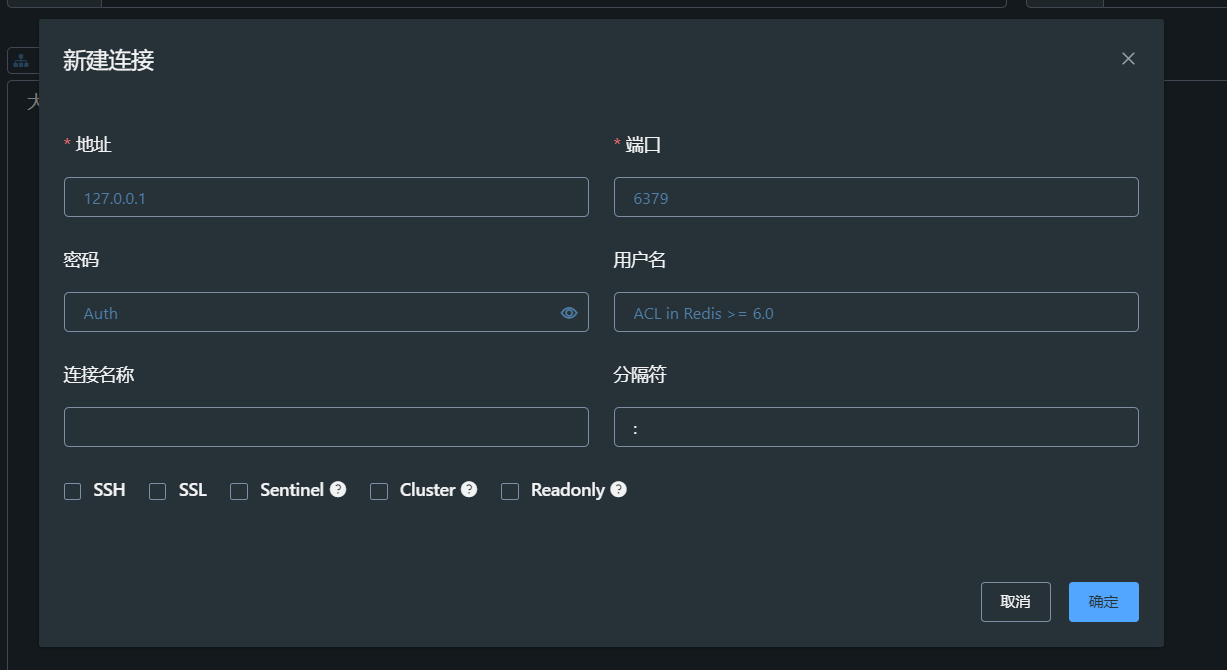Tick the Sentinel checkbox
This screenshot has height=670, width=1227.
(x=239, y=491)
